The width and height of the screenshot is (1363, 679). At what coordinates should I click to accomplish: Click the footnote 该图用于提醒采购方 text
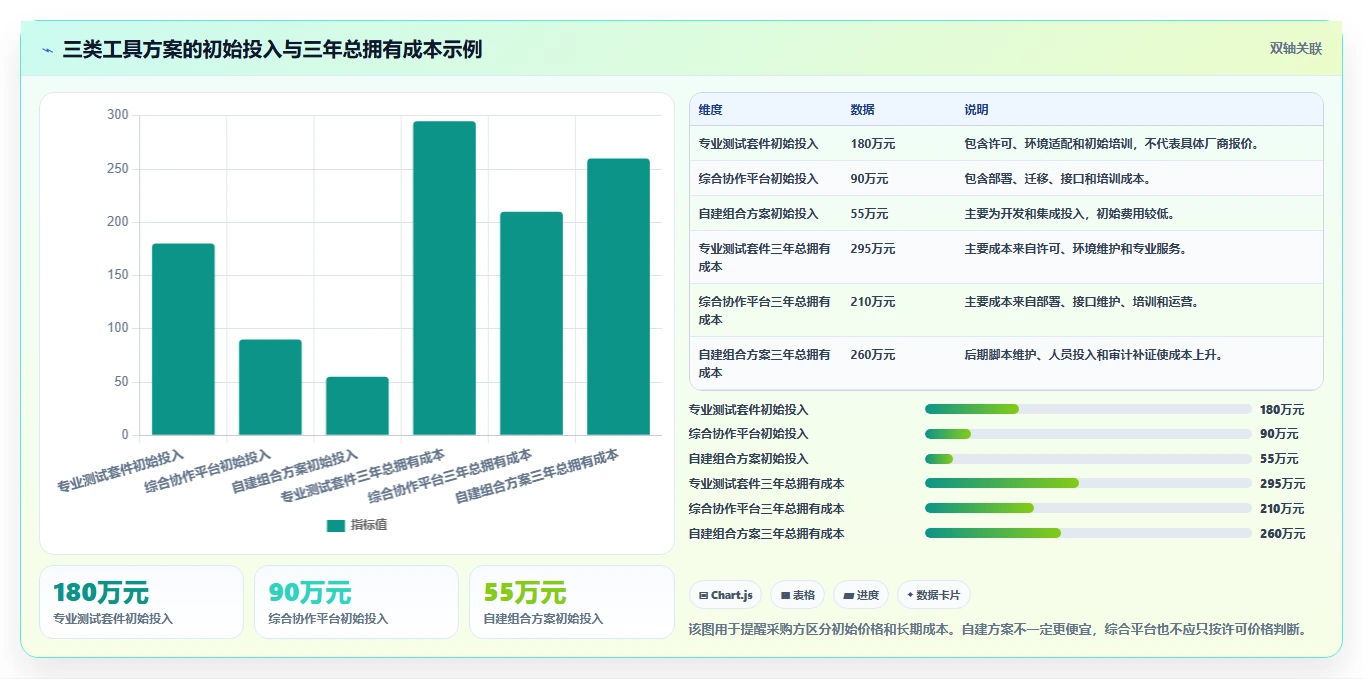[998, 629]
